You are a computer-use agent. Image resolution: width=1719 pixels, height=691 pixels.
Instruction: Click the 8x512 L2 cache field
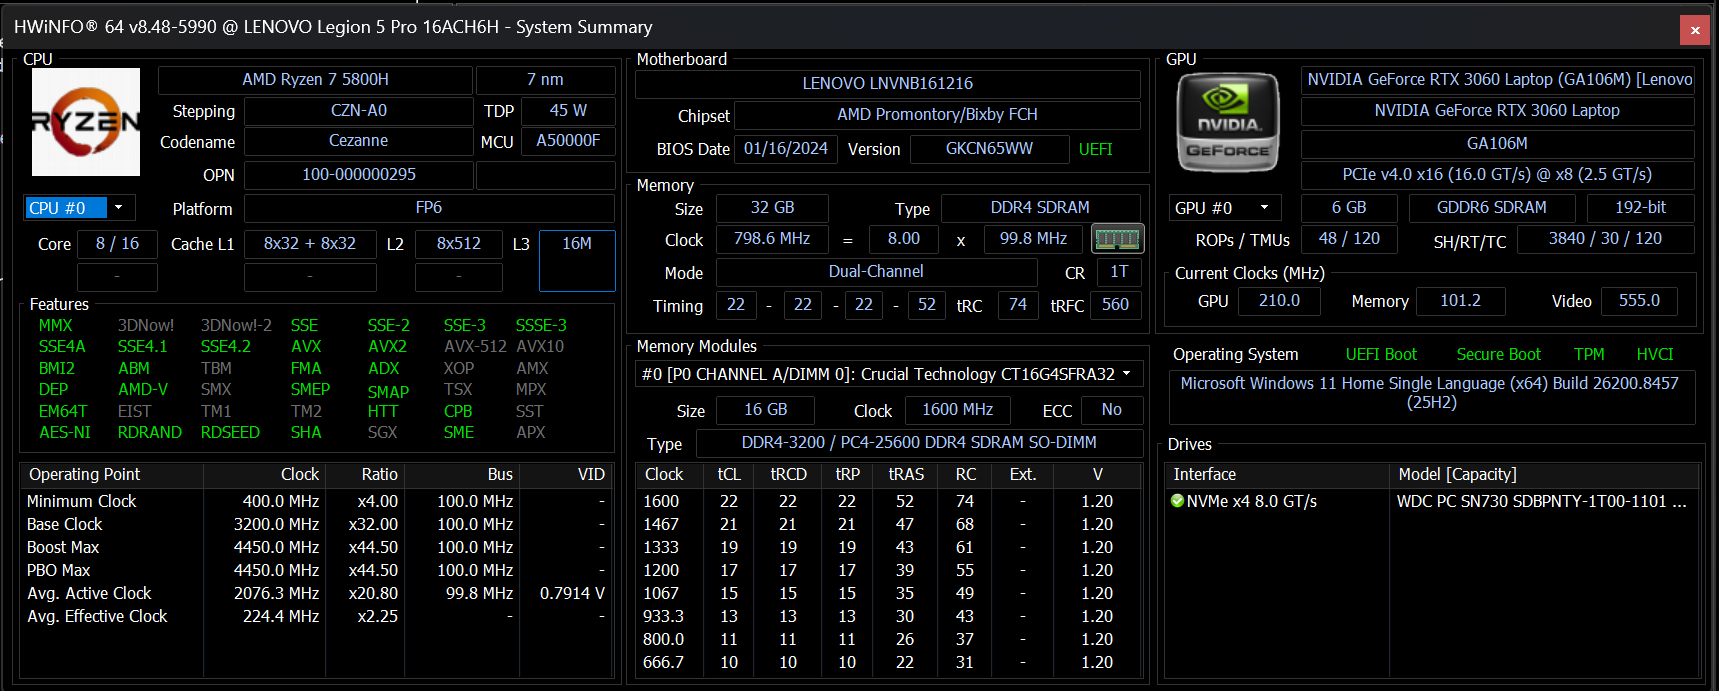(459, 244)
